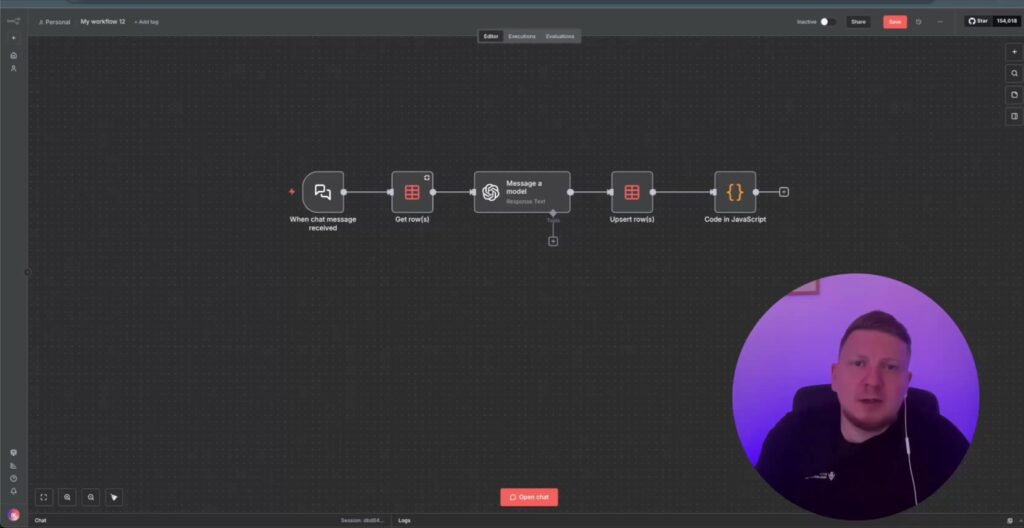
Task: Click the GitHub Star button
Action: [978, 21]
